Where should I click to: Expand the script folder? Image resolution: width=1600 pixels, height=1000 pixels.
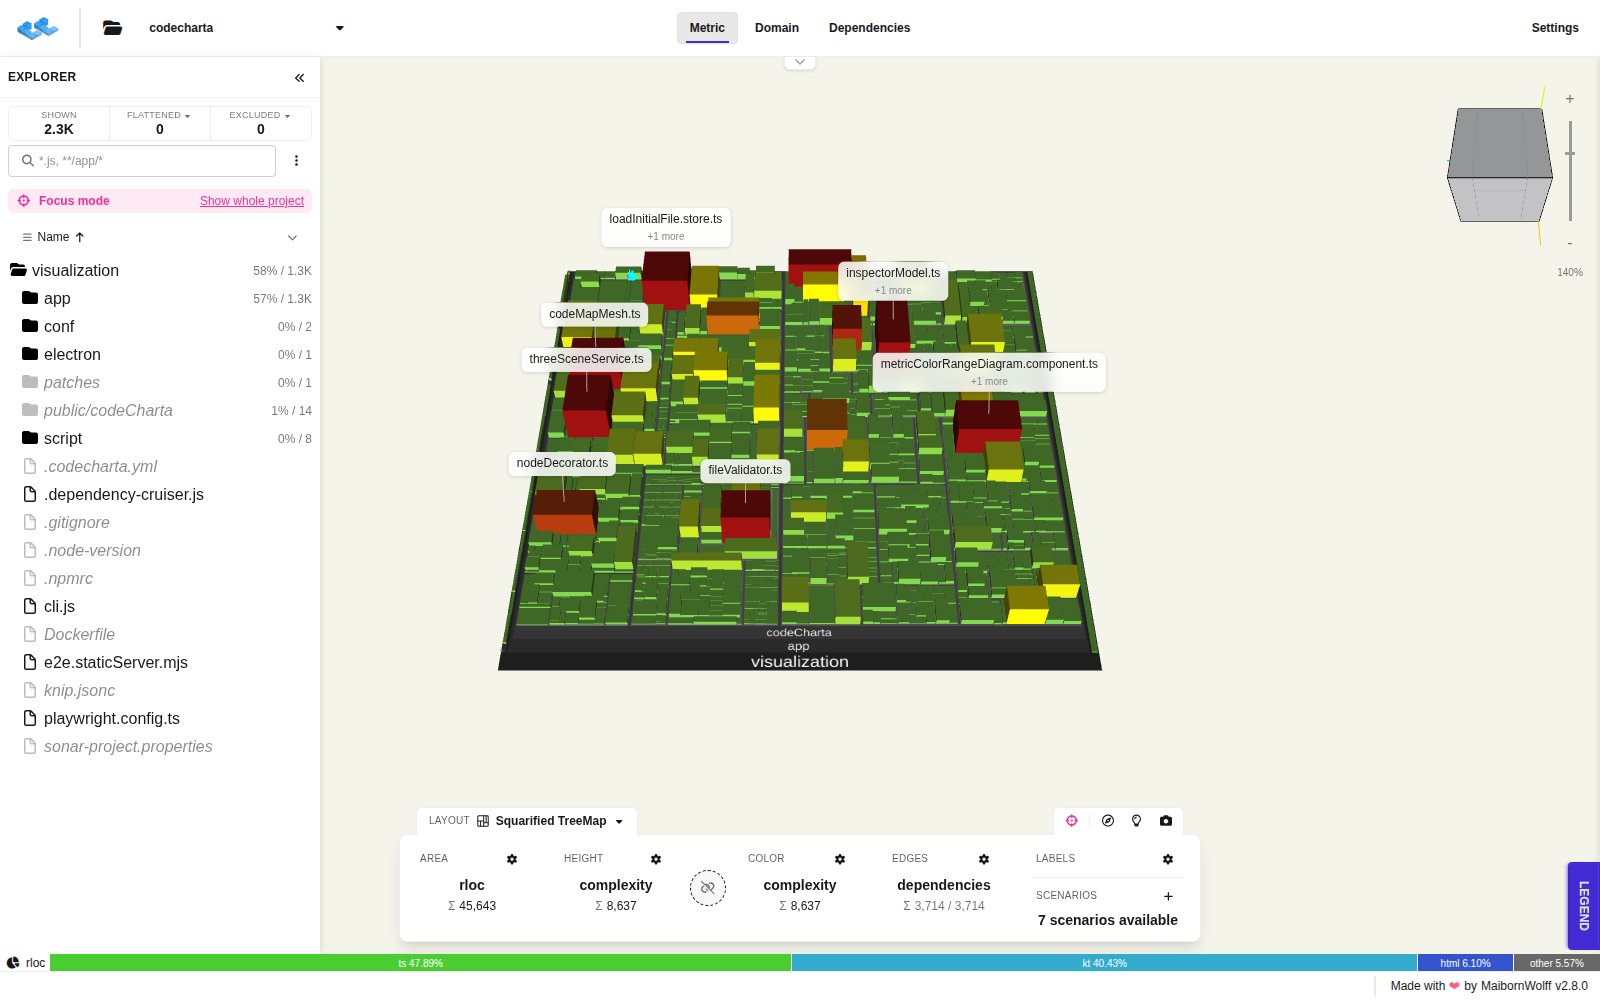tap(160, 438)
